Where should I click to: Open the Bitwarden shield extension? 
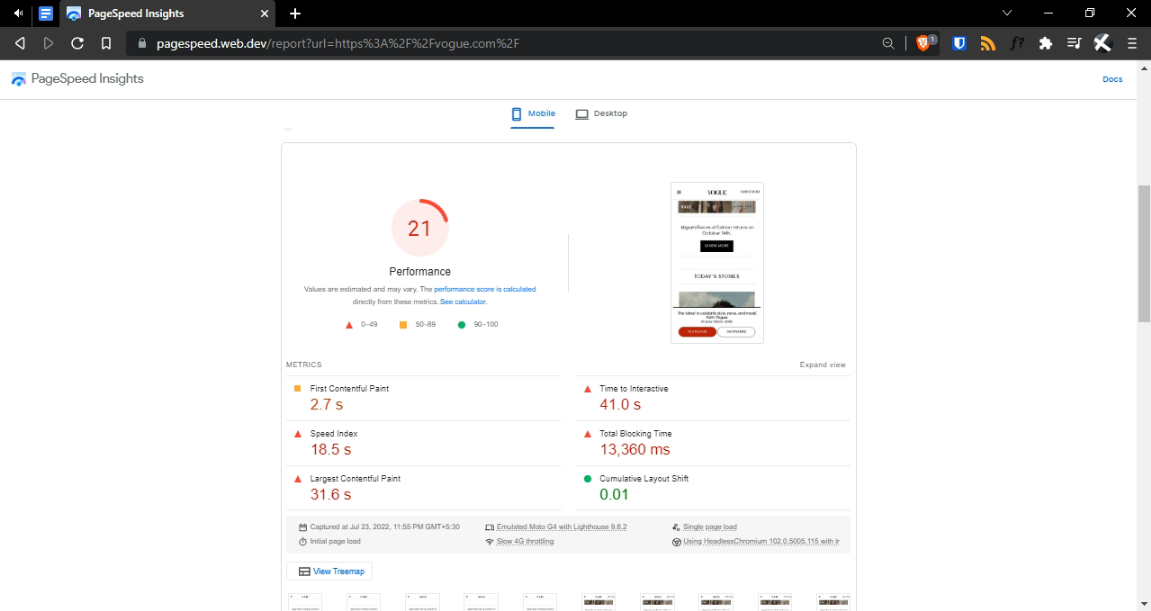959,43
